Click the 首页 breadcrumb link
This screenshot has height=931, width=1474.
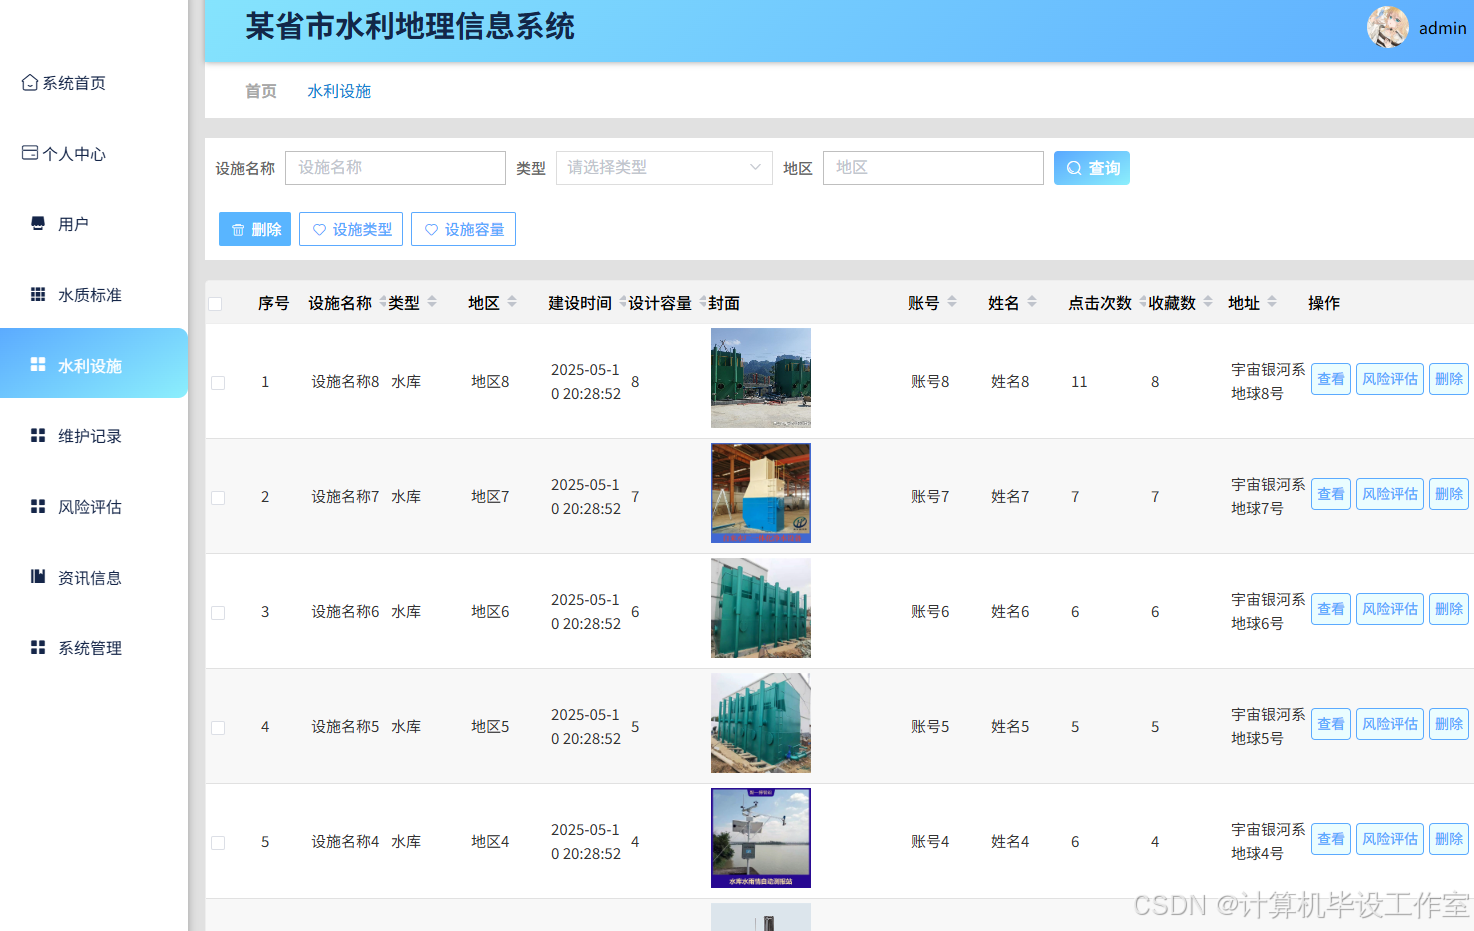[261, 91]
